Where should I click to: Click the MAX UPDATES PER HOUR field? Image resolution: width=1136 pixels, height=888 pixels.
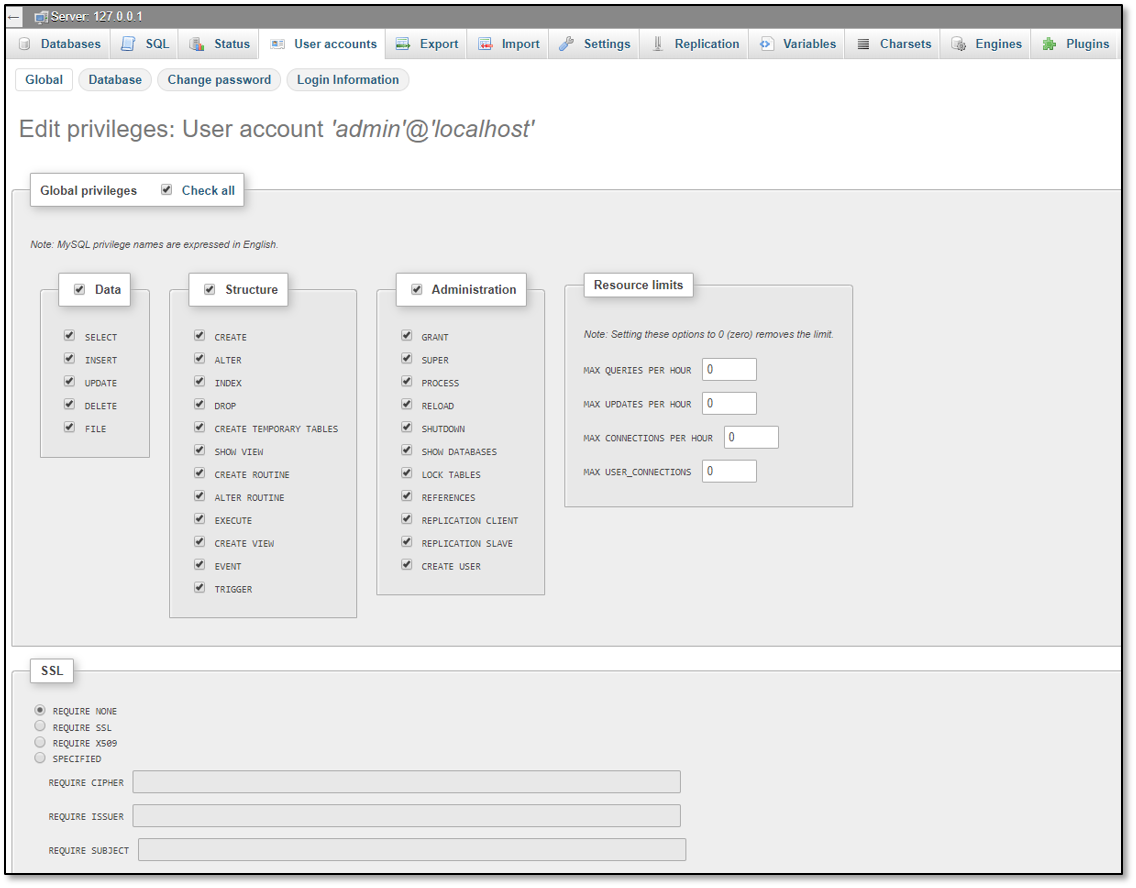[729, 403]
